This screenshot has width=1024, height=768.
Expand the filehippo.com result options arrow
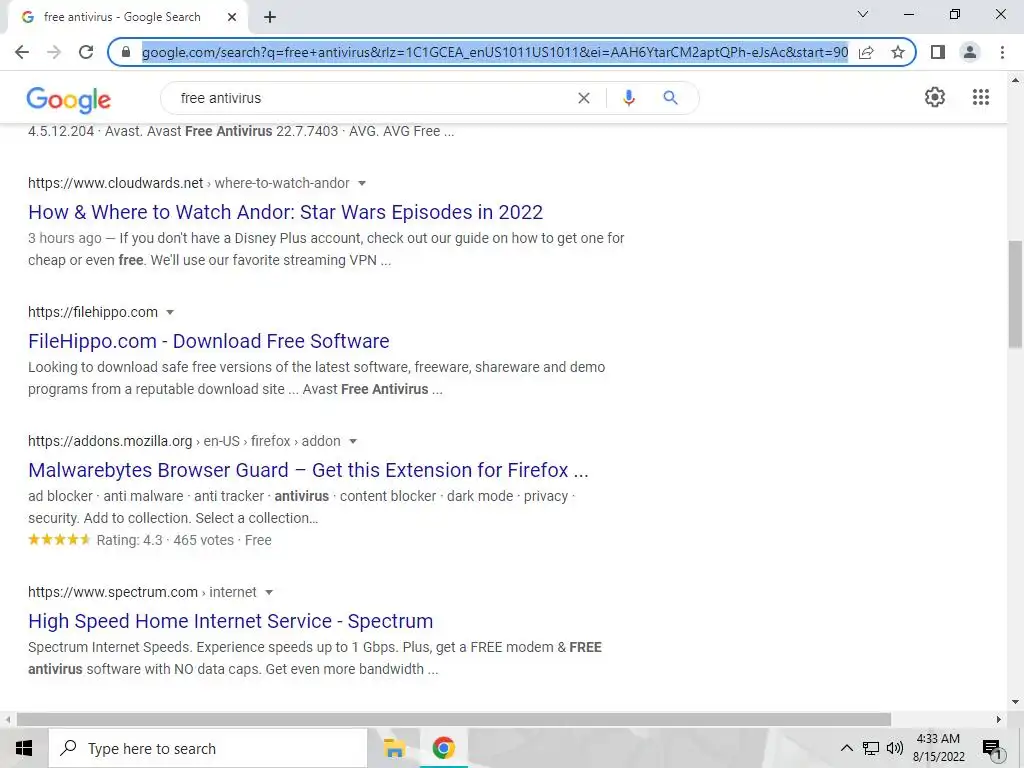pyautogui.click(x=170, y=313)
